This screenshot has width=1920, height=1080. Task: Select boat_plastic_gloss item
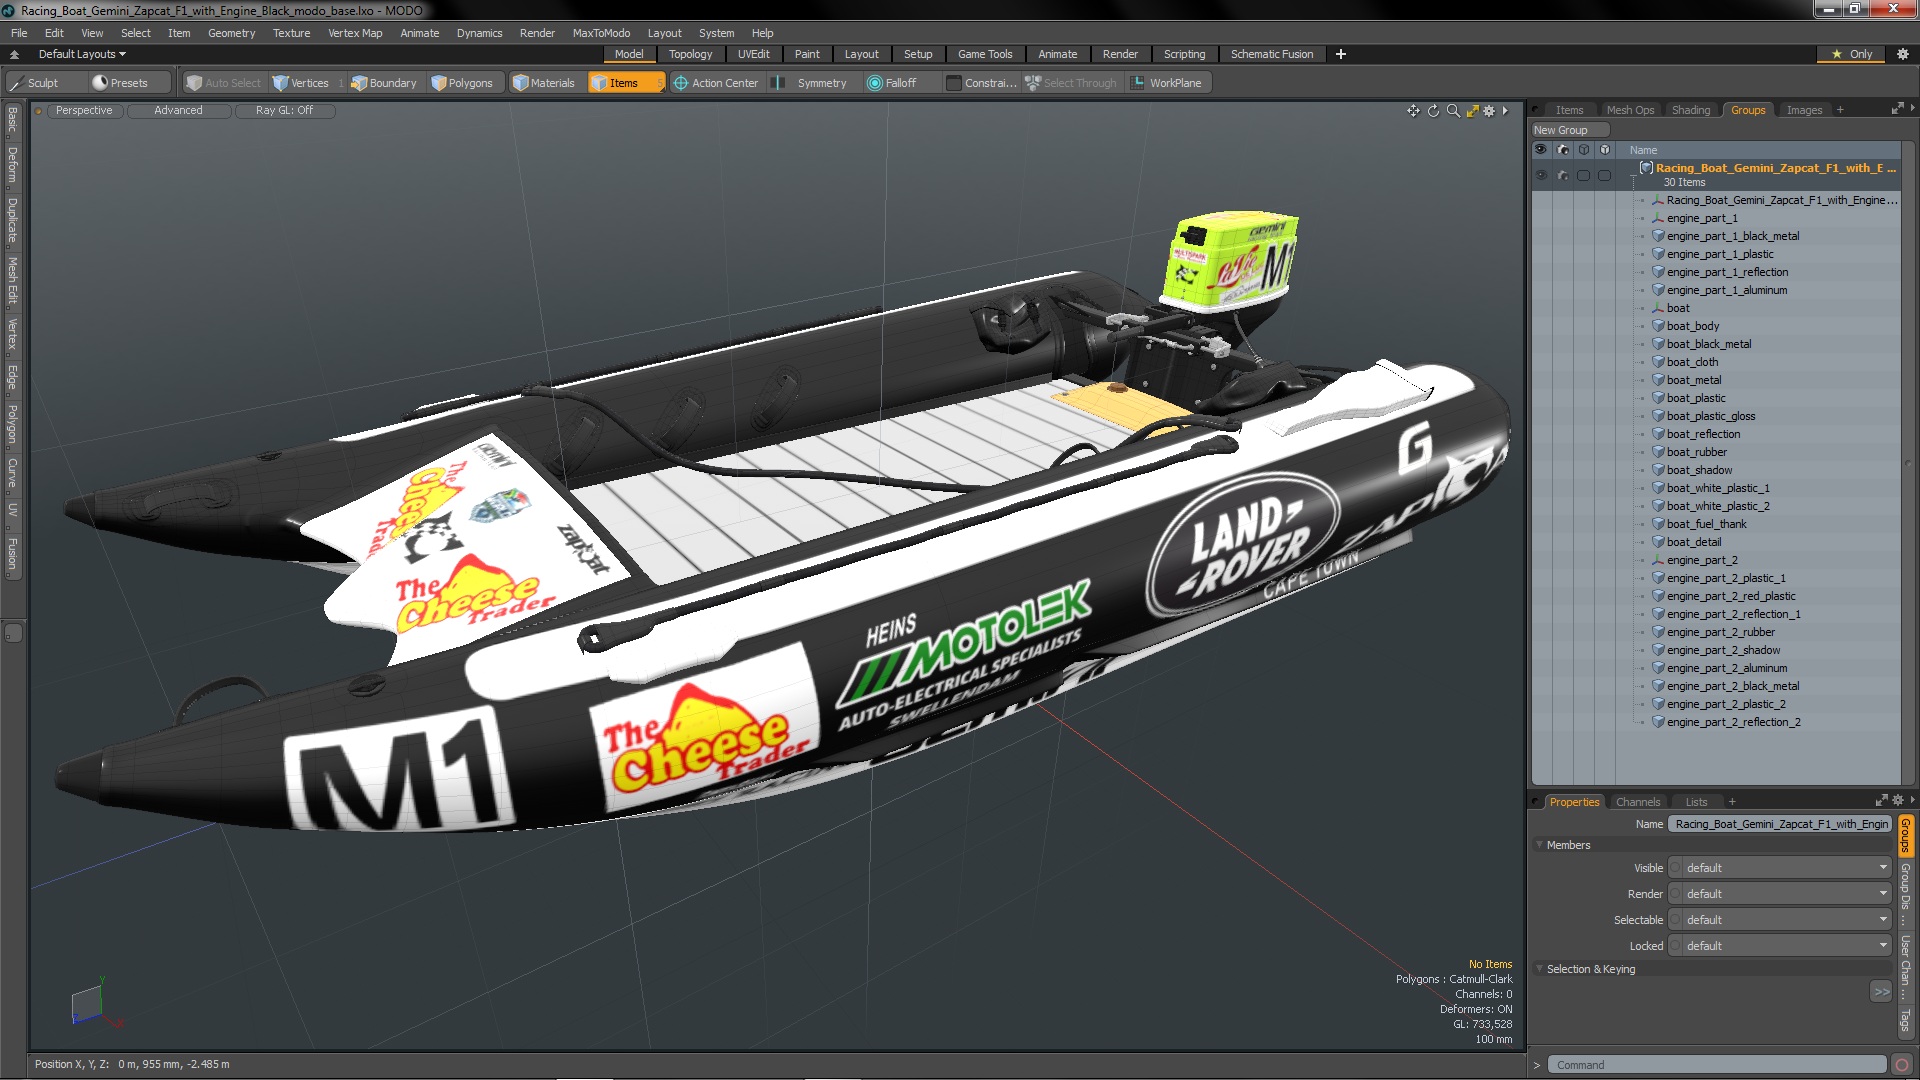coord(1710,416)
